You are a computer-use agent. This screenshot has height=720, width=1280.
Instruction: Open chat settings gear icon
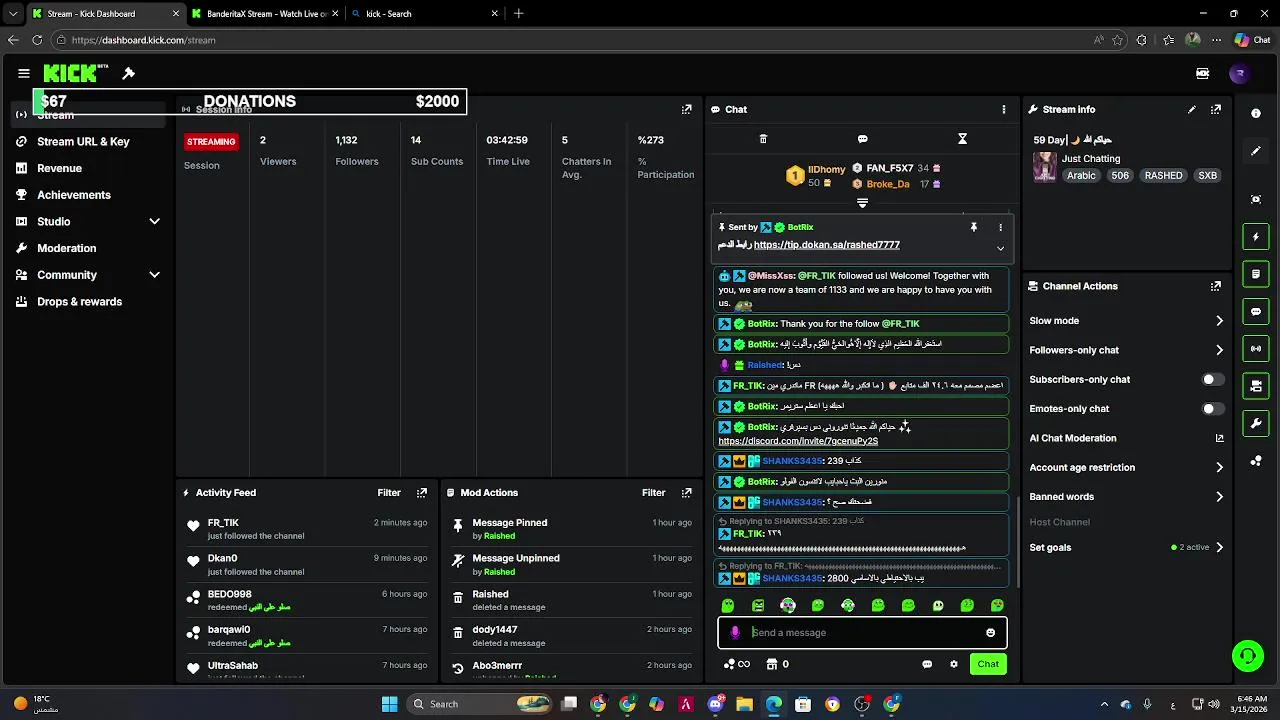(x=954, y=664)
